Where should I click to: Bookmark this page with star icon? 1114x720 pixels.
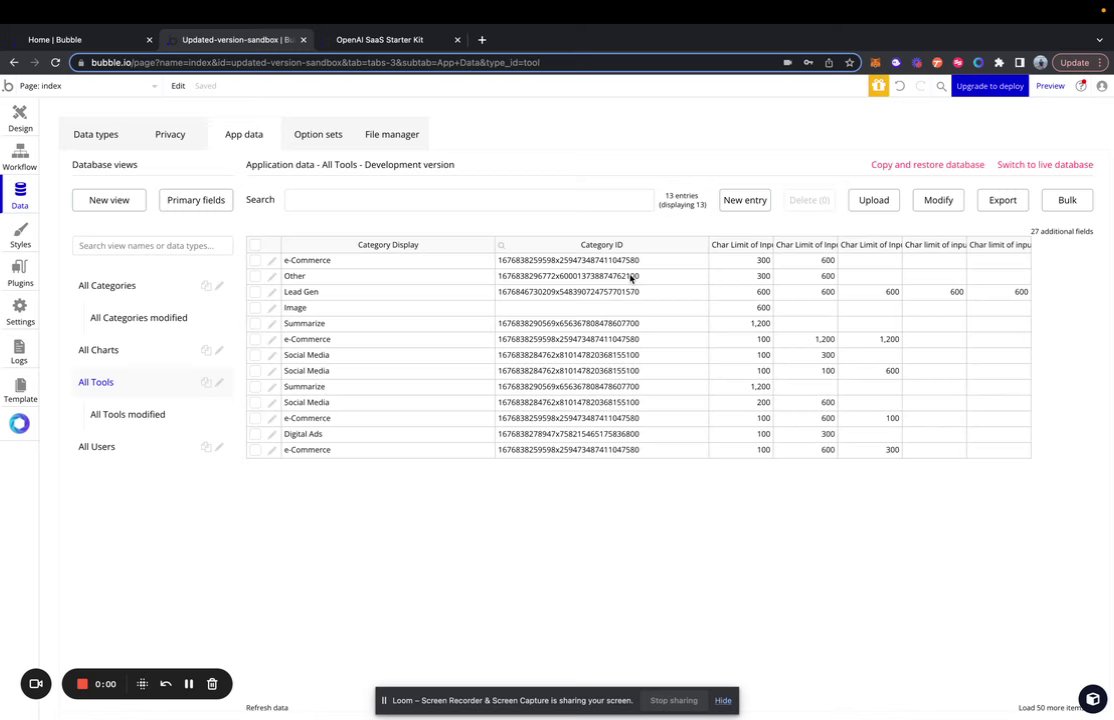coord(850,63)
